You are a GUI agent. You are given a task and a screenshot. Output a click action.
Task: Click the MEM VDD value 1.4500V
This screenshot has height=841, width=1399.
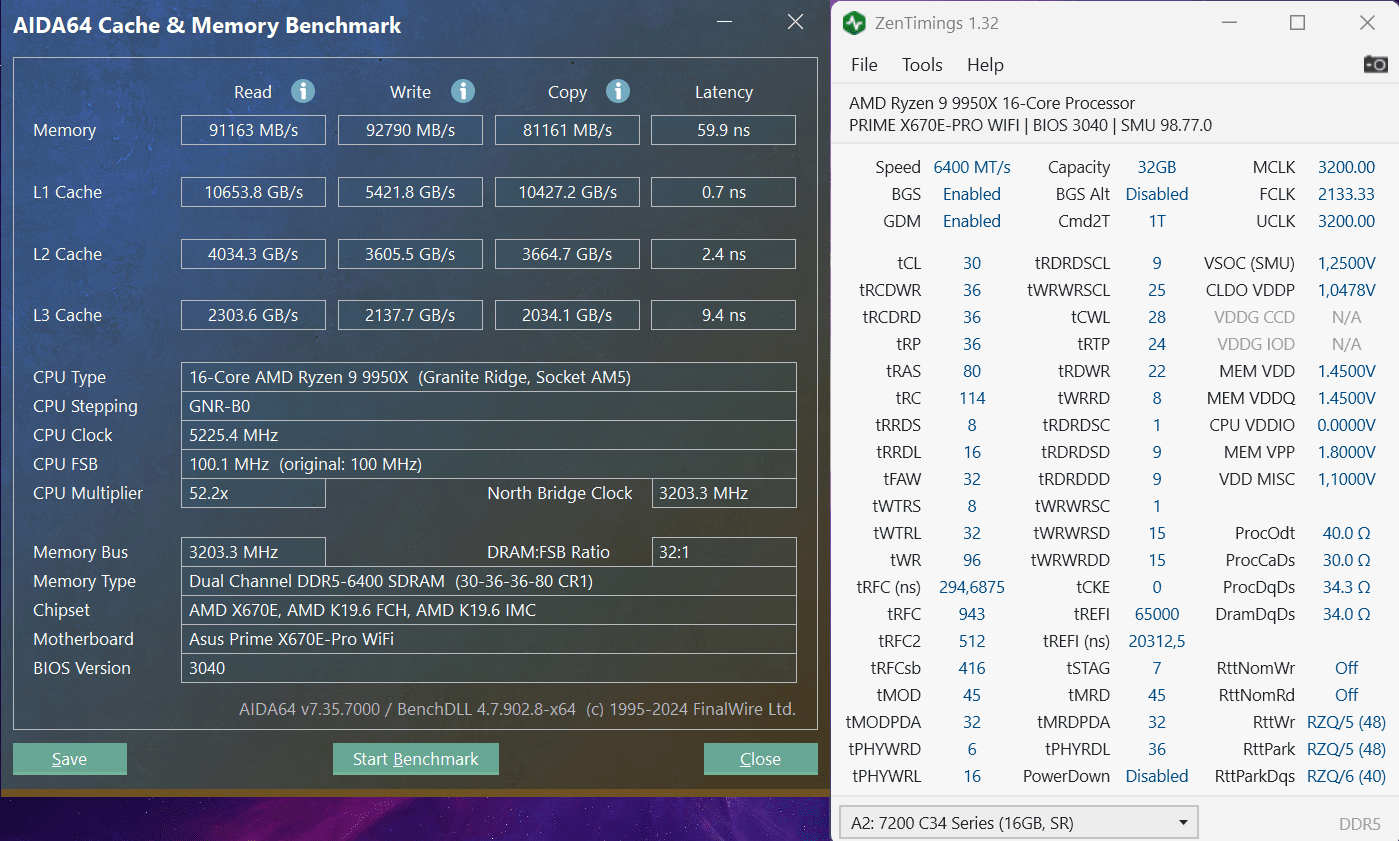(x=1346, y=371)
